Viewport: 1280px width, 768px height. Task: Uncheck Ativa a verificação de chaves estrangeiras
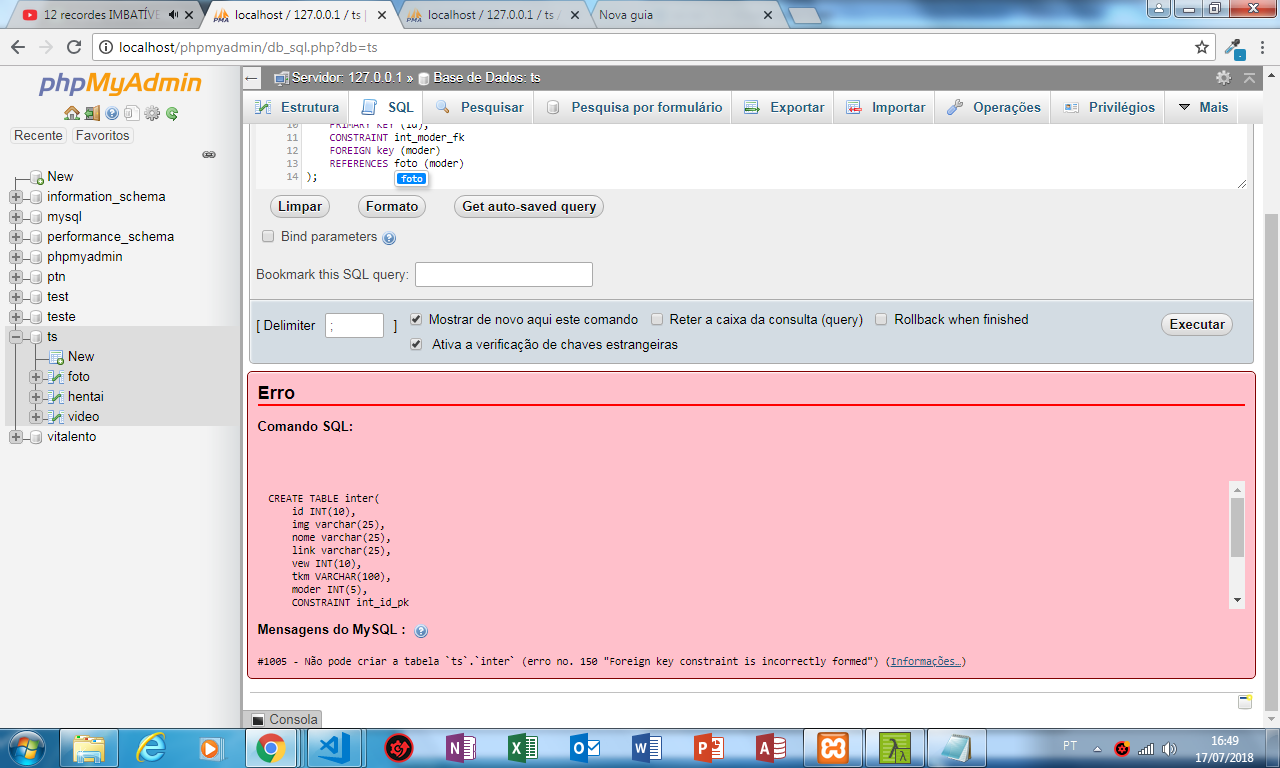(x=416, y=344)
